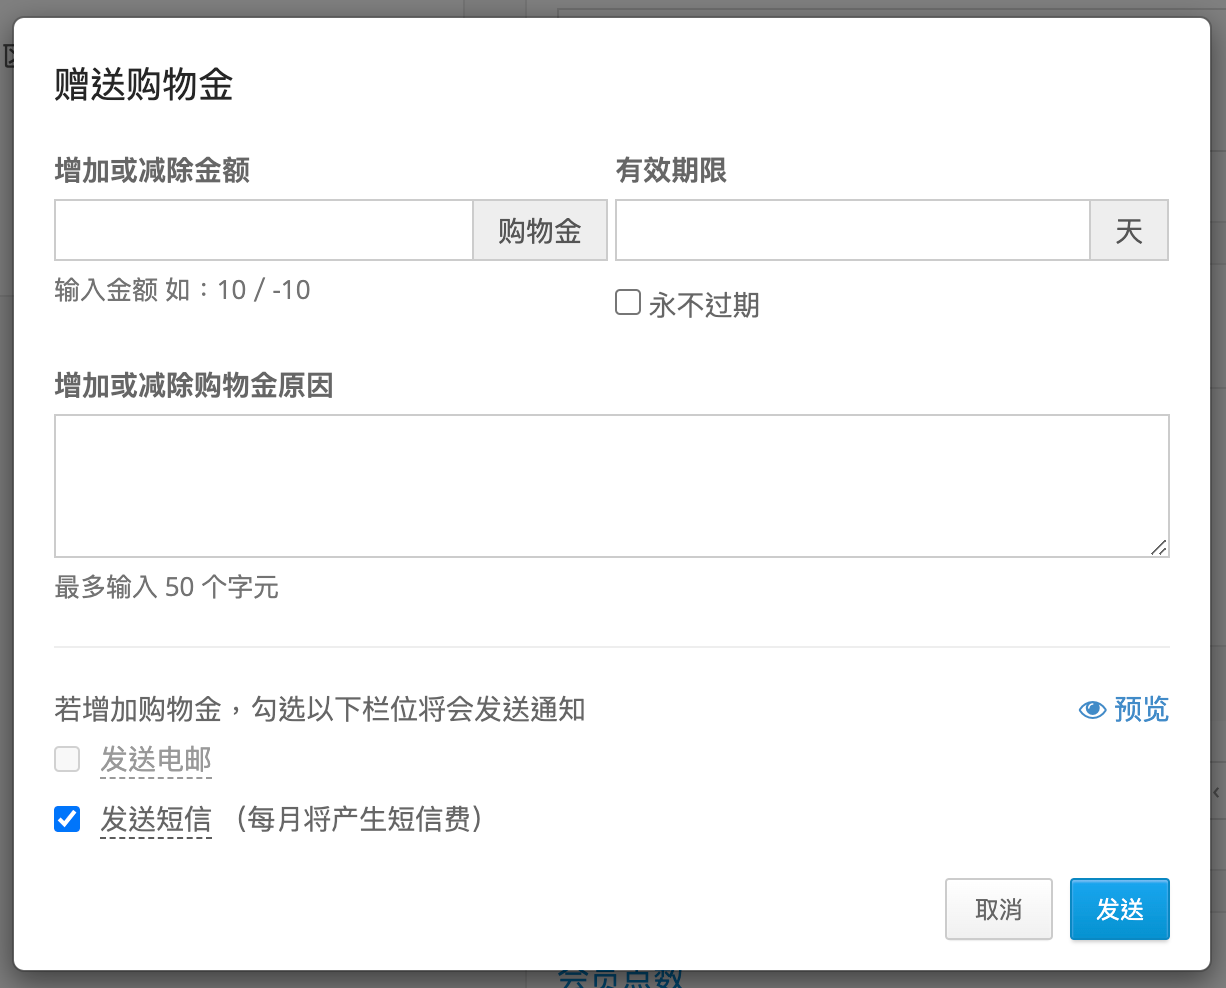Click the 天 unit addon label
Screen dimensions: 1226x988
[1129, 230]
